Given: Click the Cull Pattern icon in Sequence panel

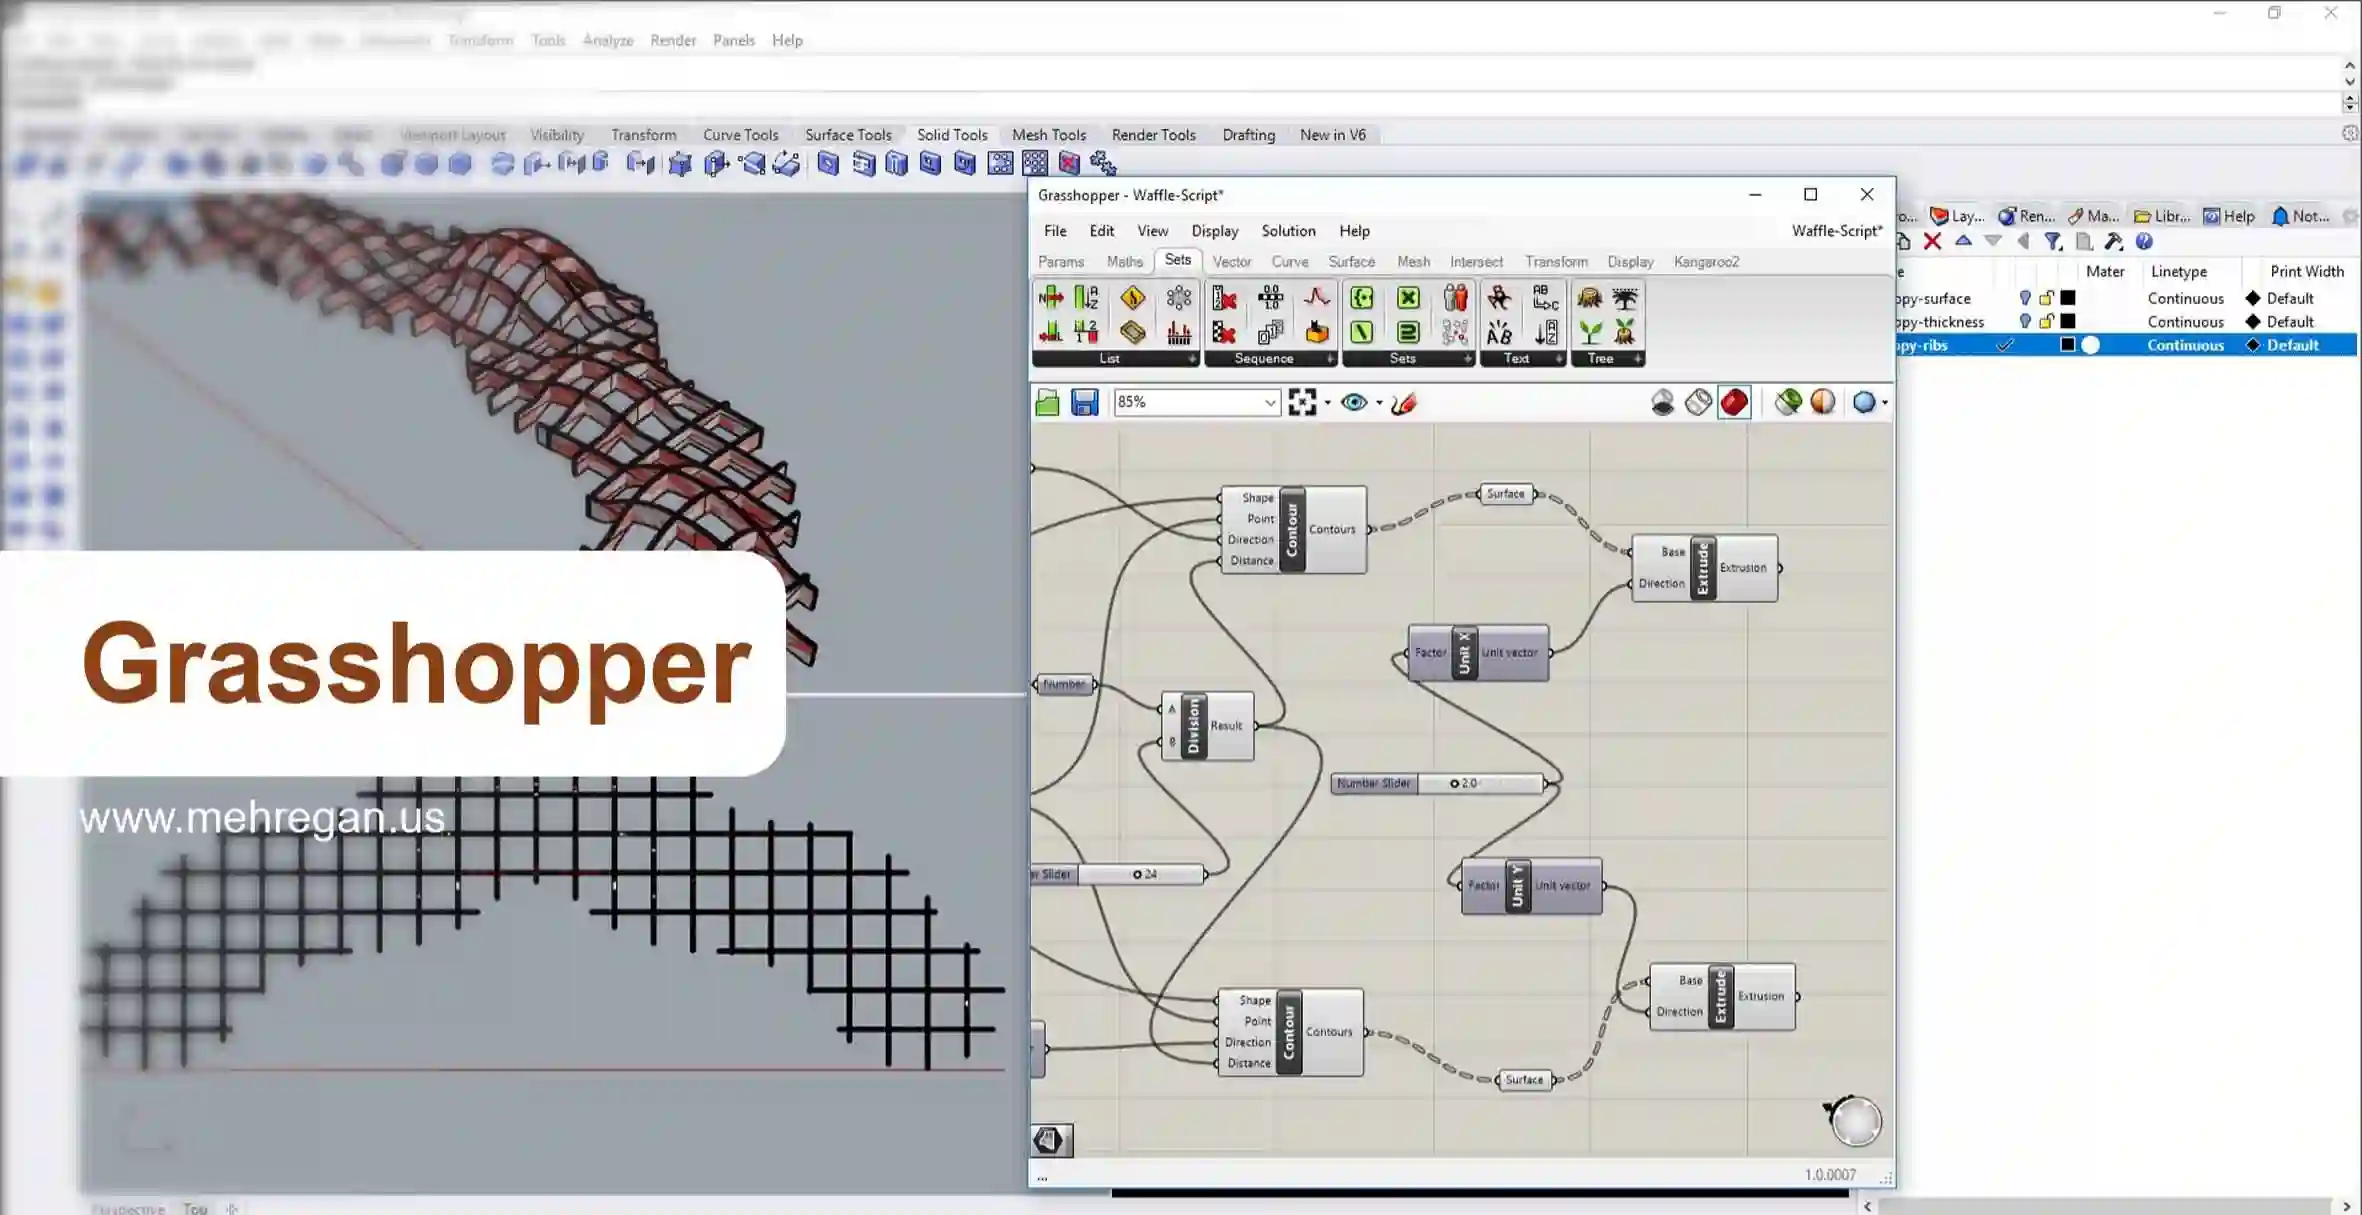Looking at the screenshot, I should (1224, 332).
